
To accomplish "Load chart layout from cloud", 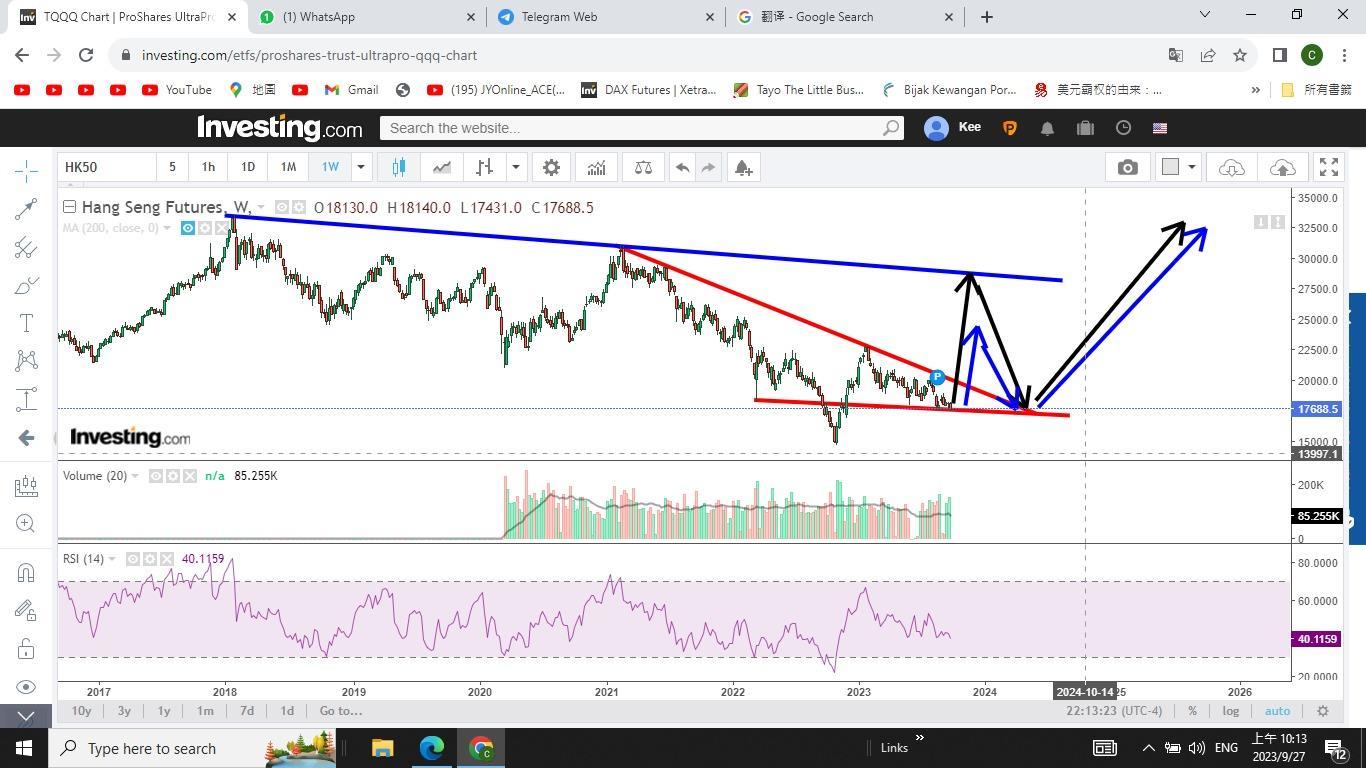I will (1231, 167).
